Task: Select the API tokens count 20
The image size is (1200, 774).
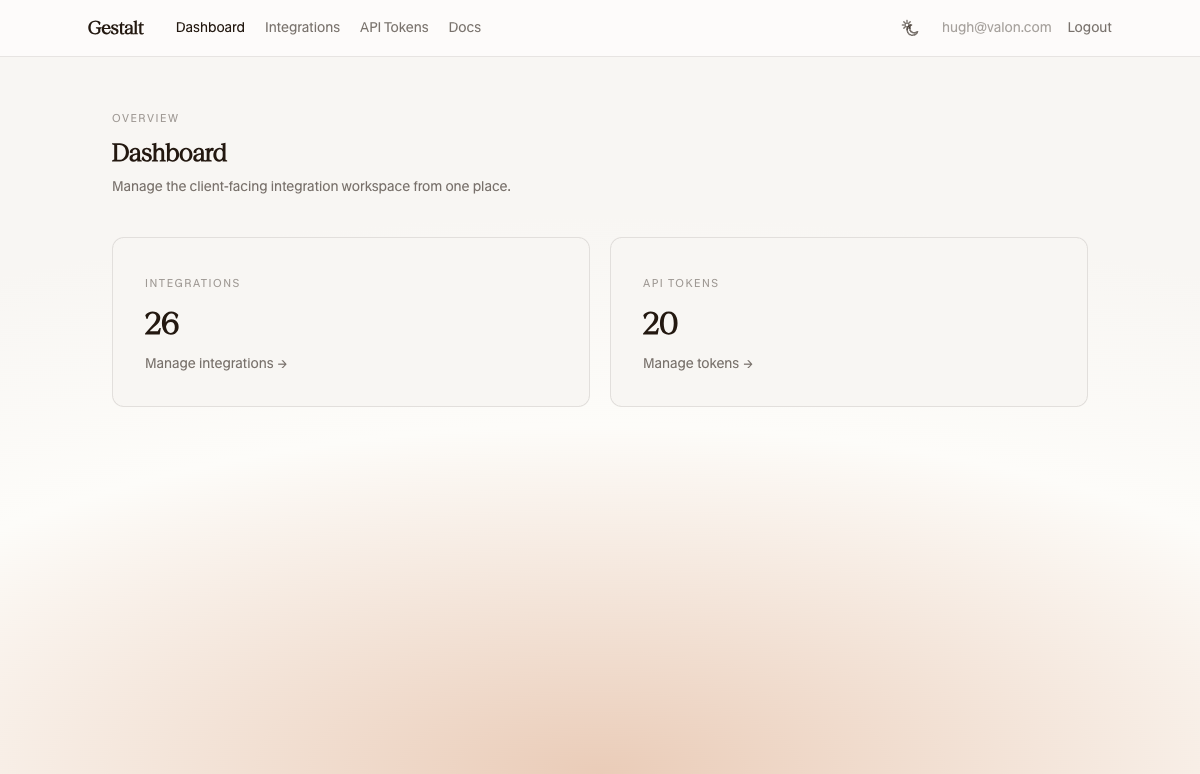Action: click(x=660, y=324)
